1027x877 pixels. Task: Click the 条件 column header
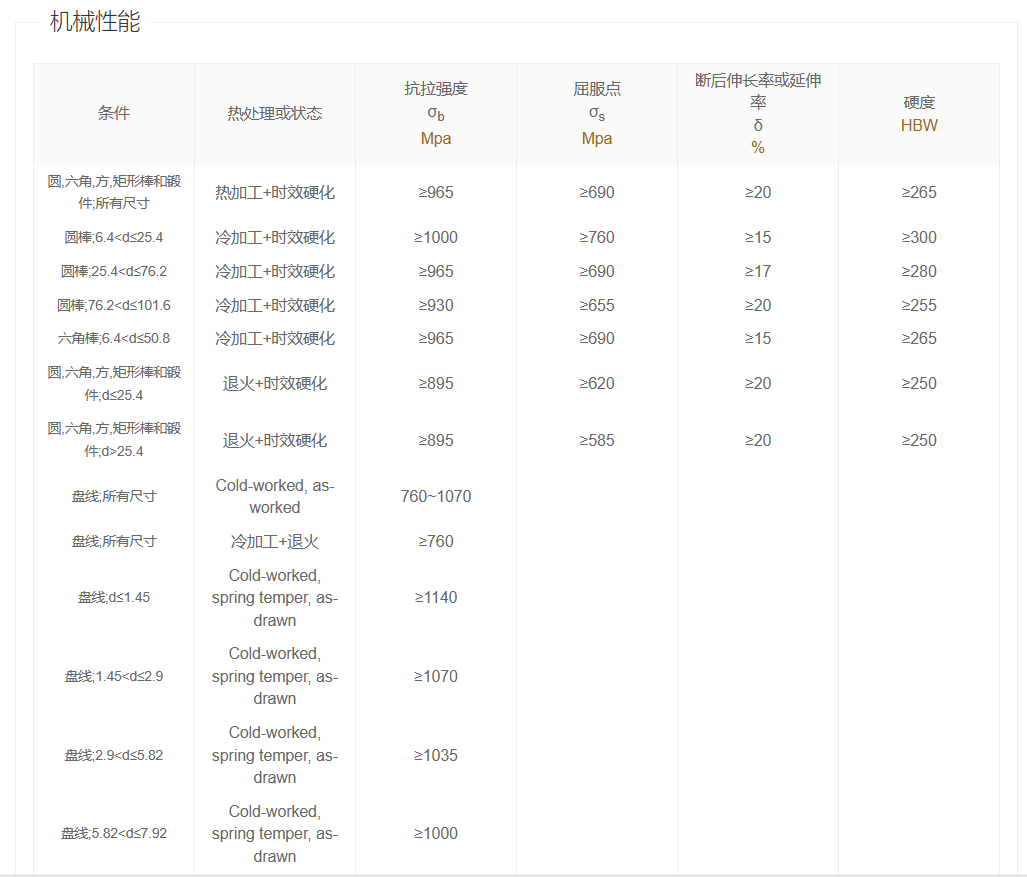114,114
